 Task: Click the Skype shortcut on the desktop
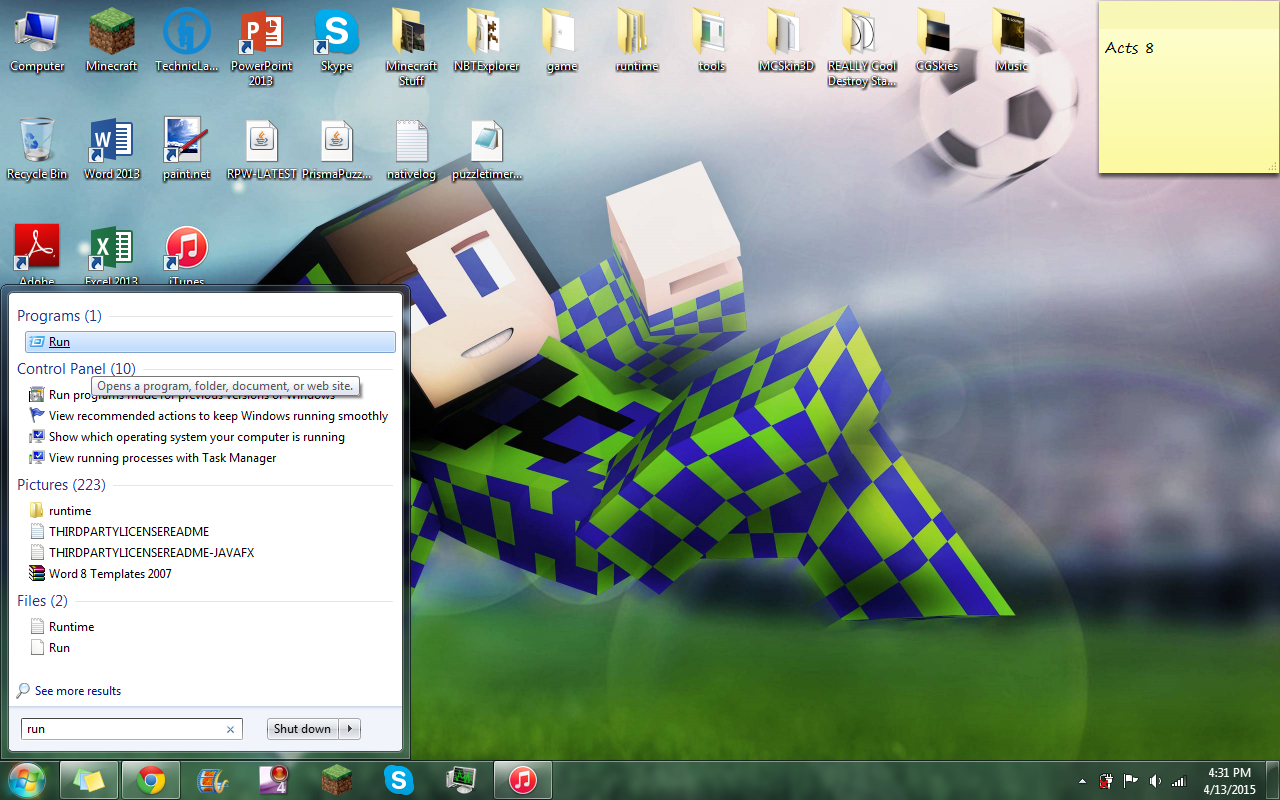(x=337, y=40)
